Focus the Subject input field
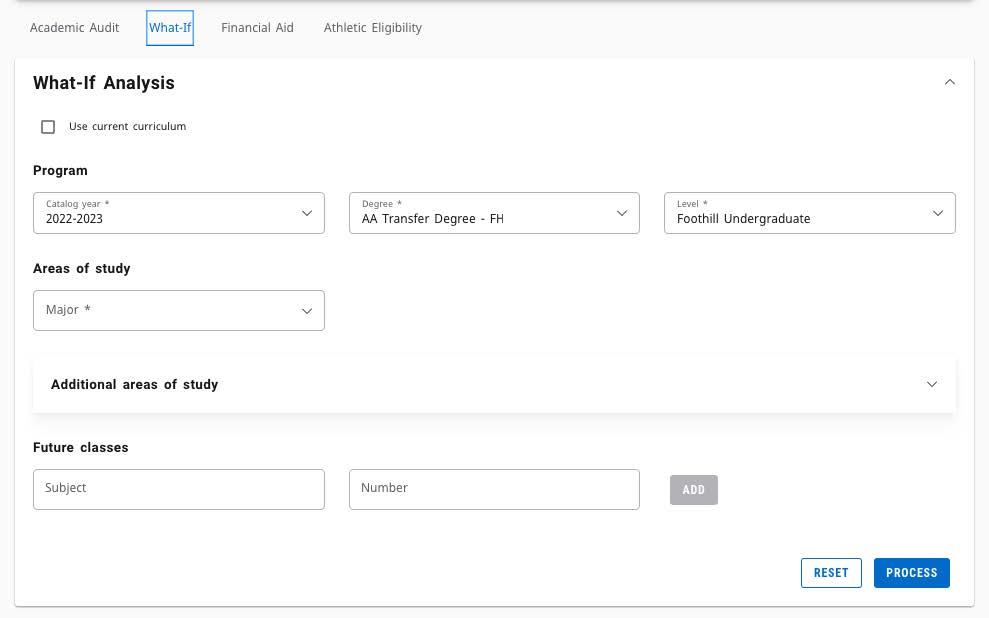Image resolution: width=989 pixels, height=618 pixels. pos(178,490)
